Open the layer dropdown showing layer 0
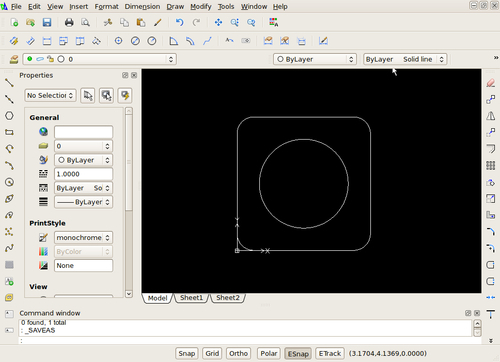Image resolution: width=500 pixels, height=362 pixels. 99,59
